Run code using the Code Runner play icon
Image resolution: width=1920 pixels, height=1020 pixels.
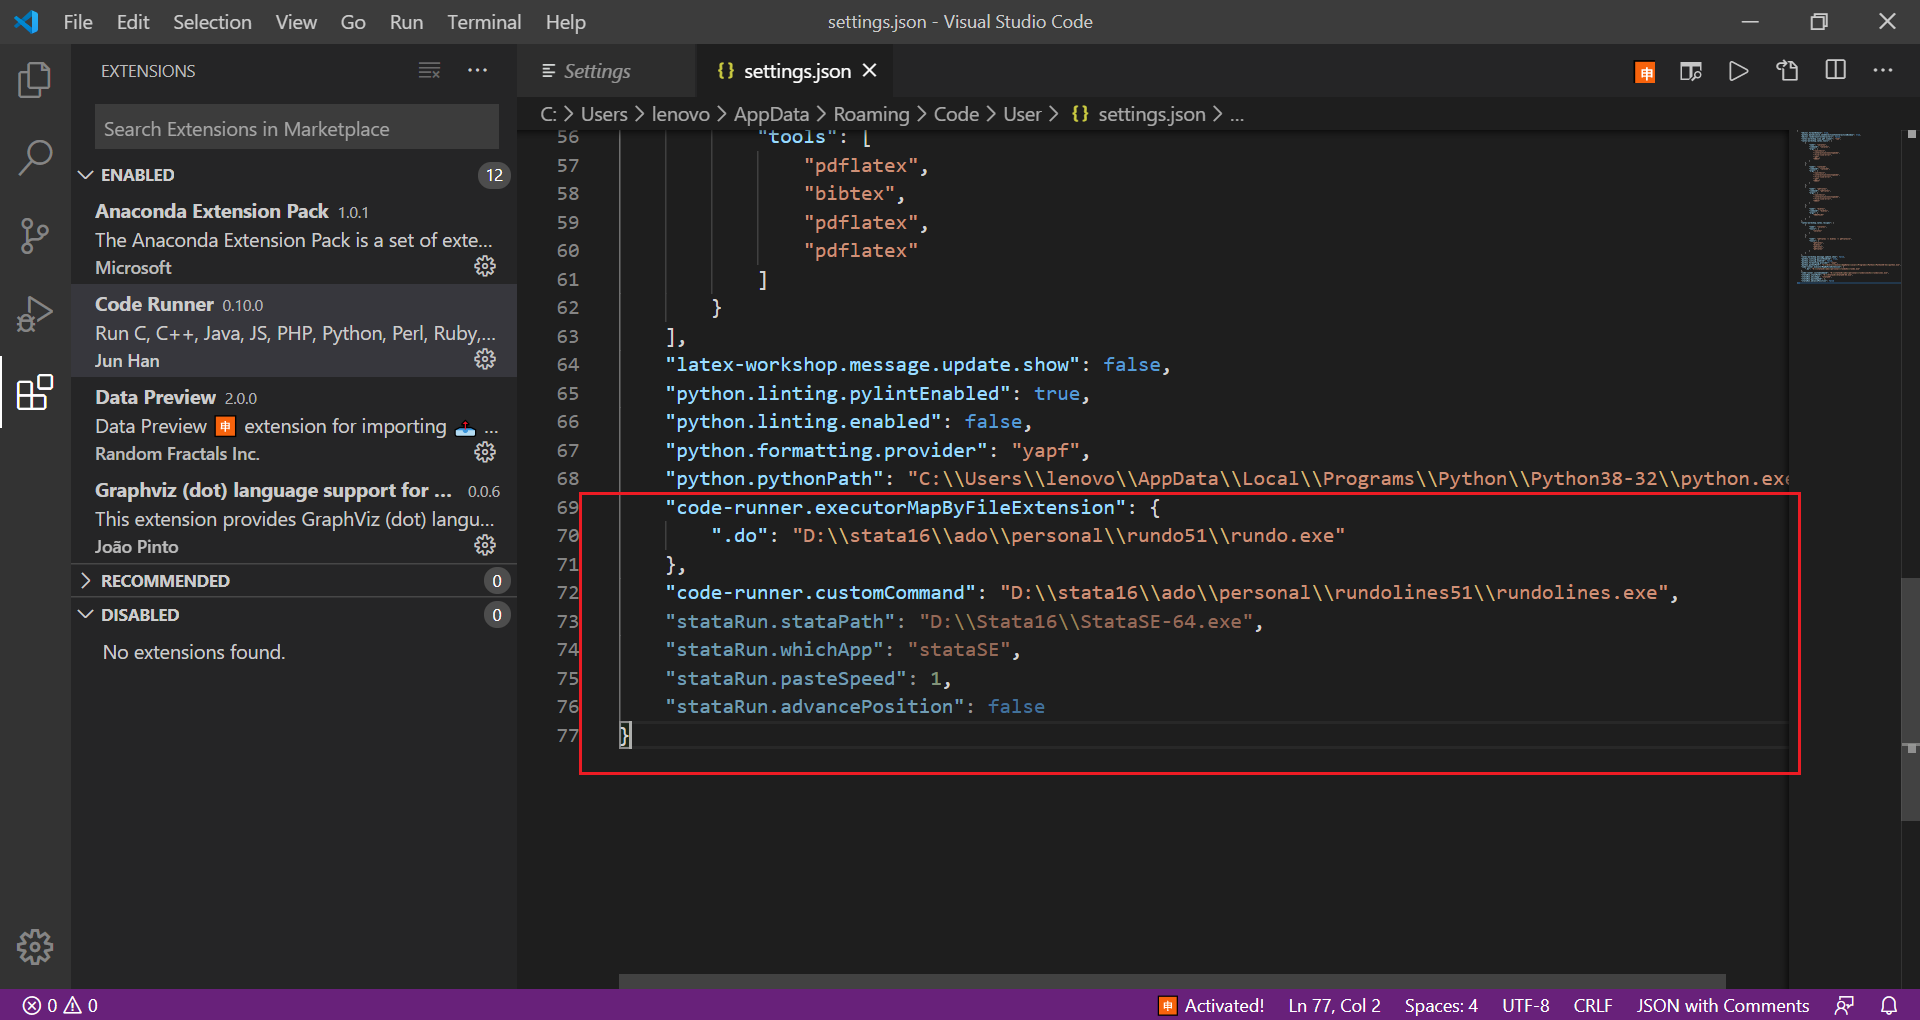[1738, 71]
